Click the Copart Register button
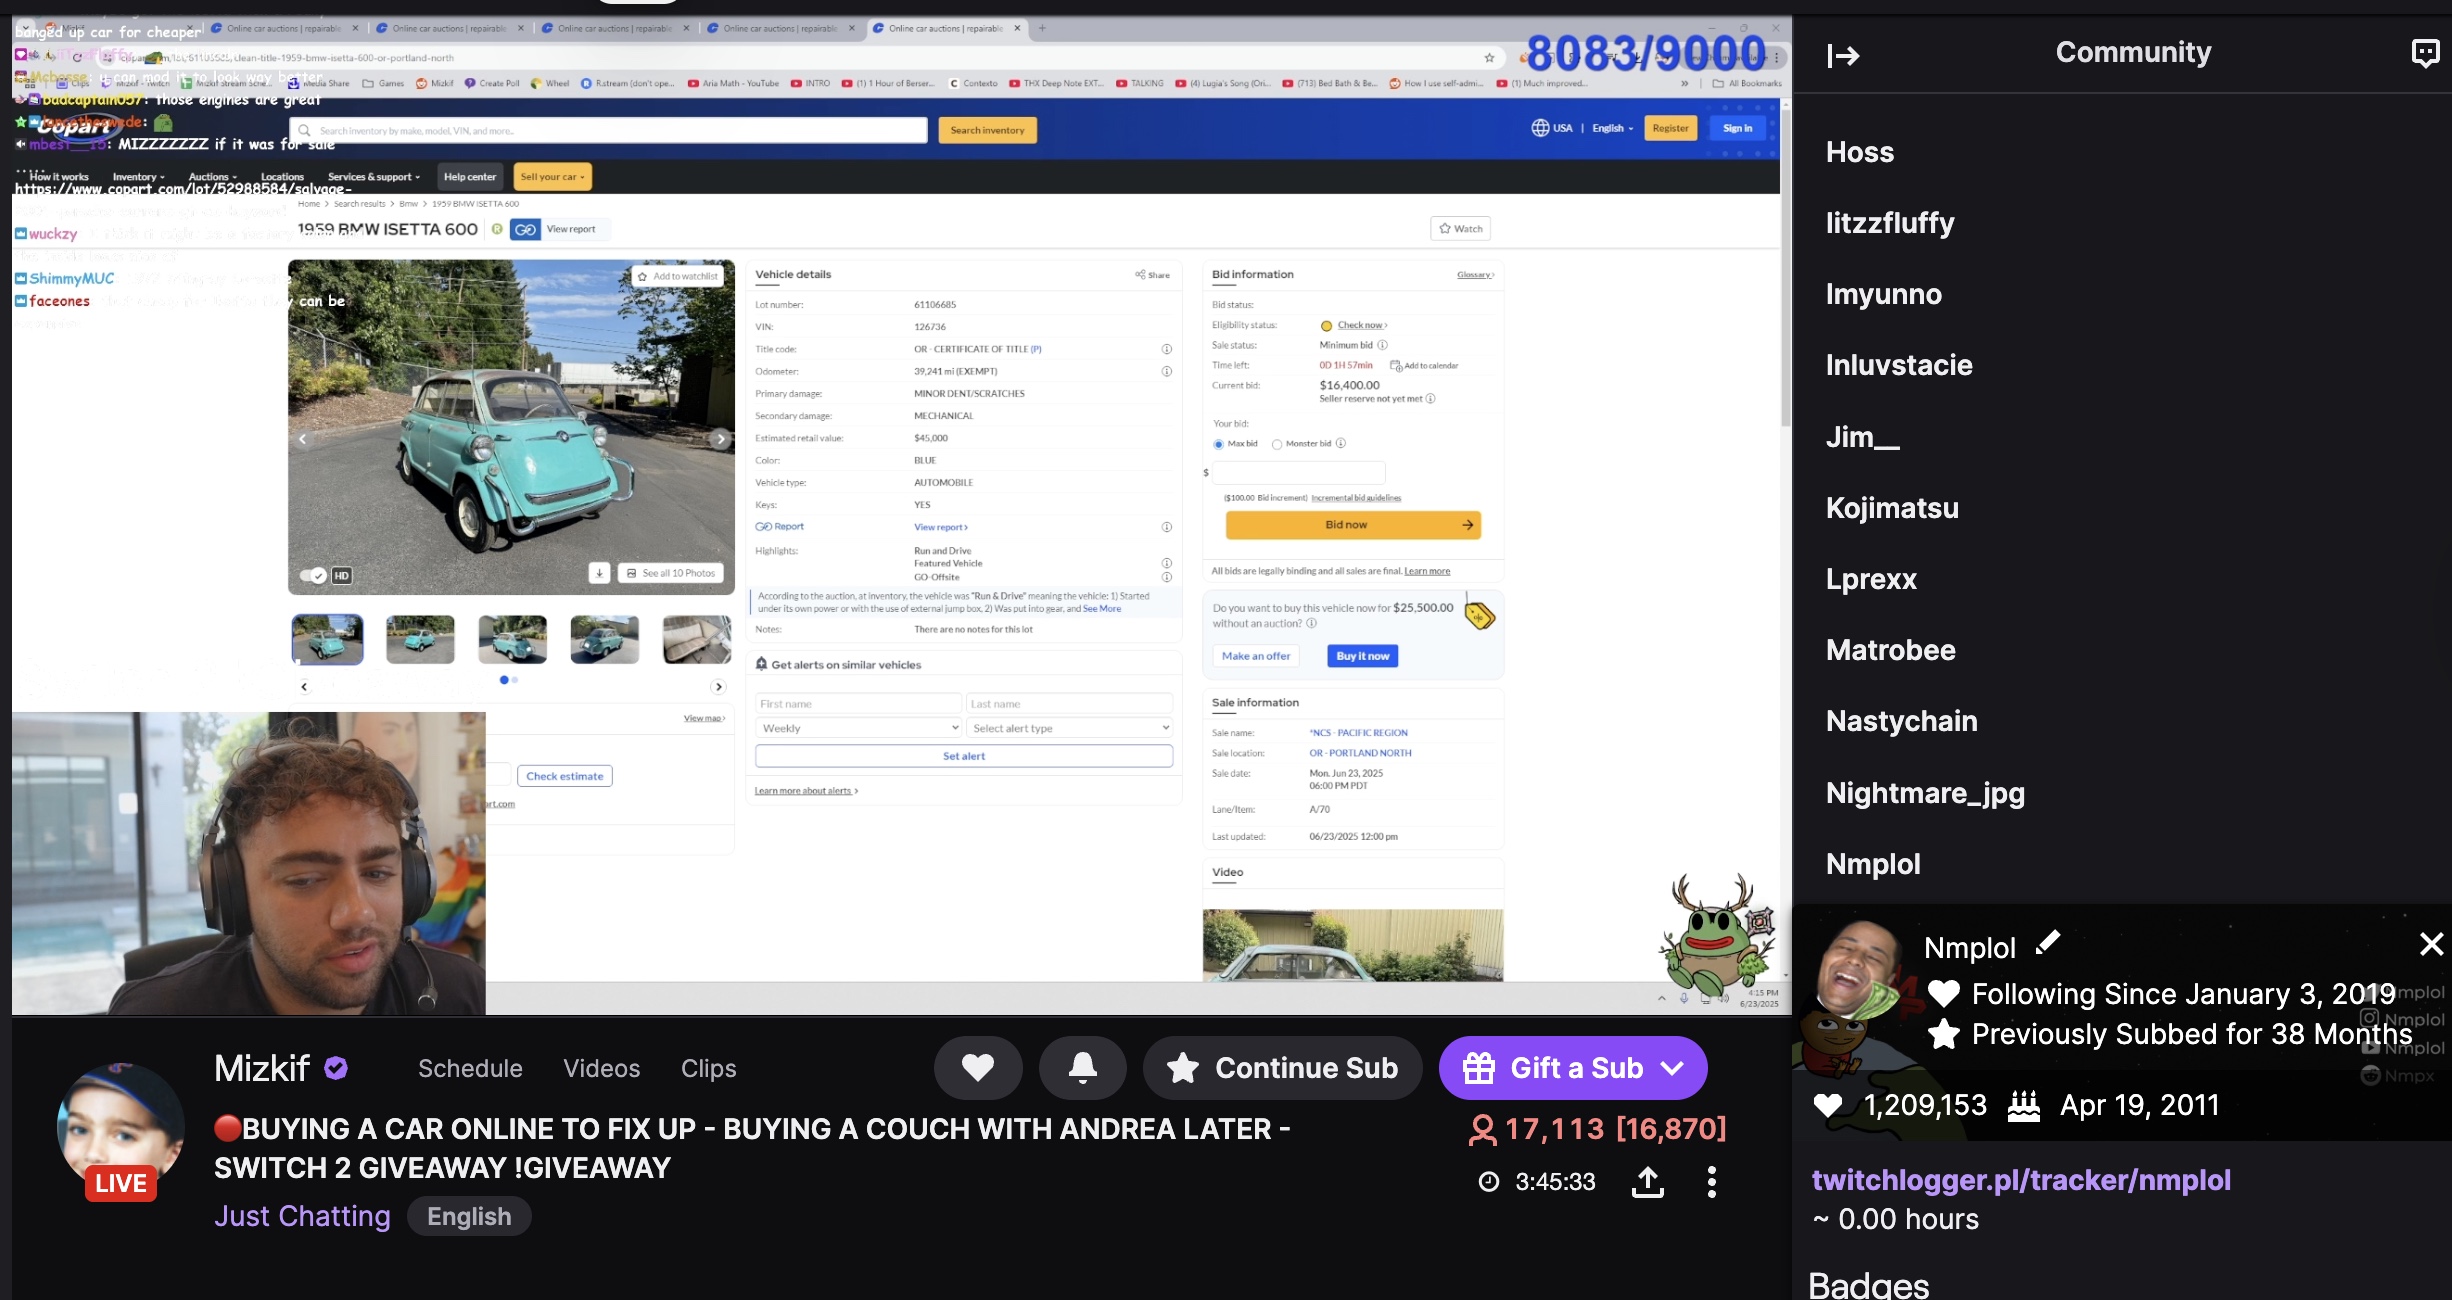2452x1300 pixels. [1670, 128]
